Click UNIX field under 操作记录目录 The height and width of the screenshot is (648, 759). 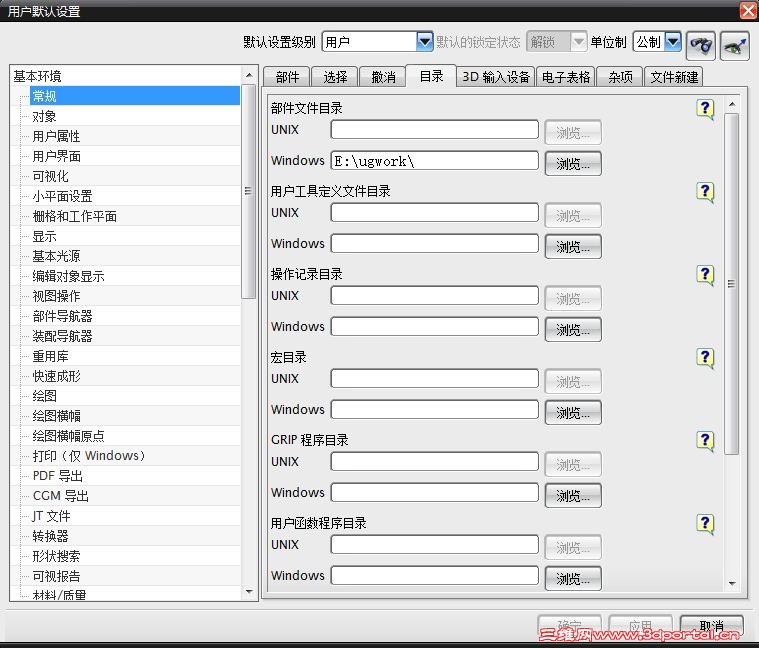434,296
